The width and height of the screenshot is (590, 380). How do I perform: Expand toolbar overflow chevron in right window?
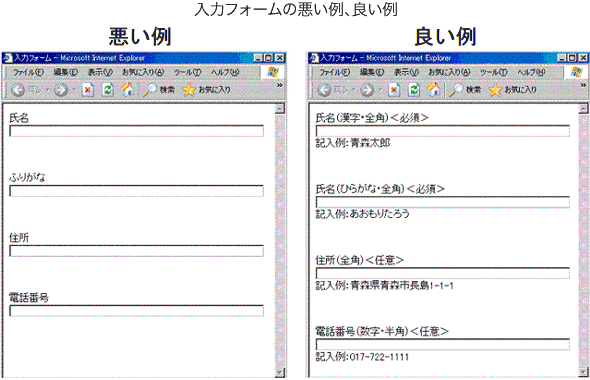pyautogui.click(x=583, y=85)
